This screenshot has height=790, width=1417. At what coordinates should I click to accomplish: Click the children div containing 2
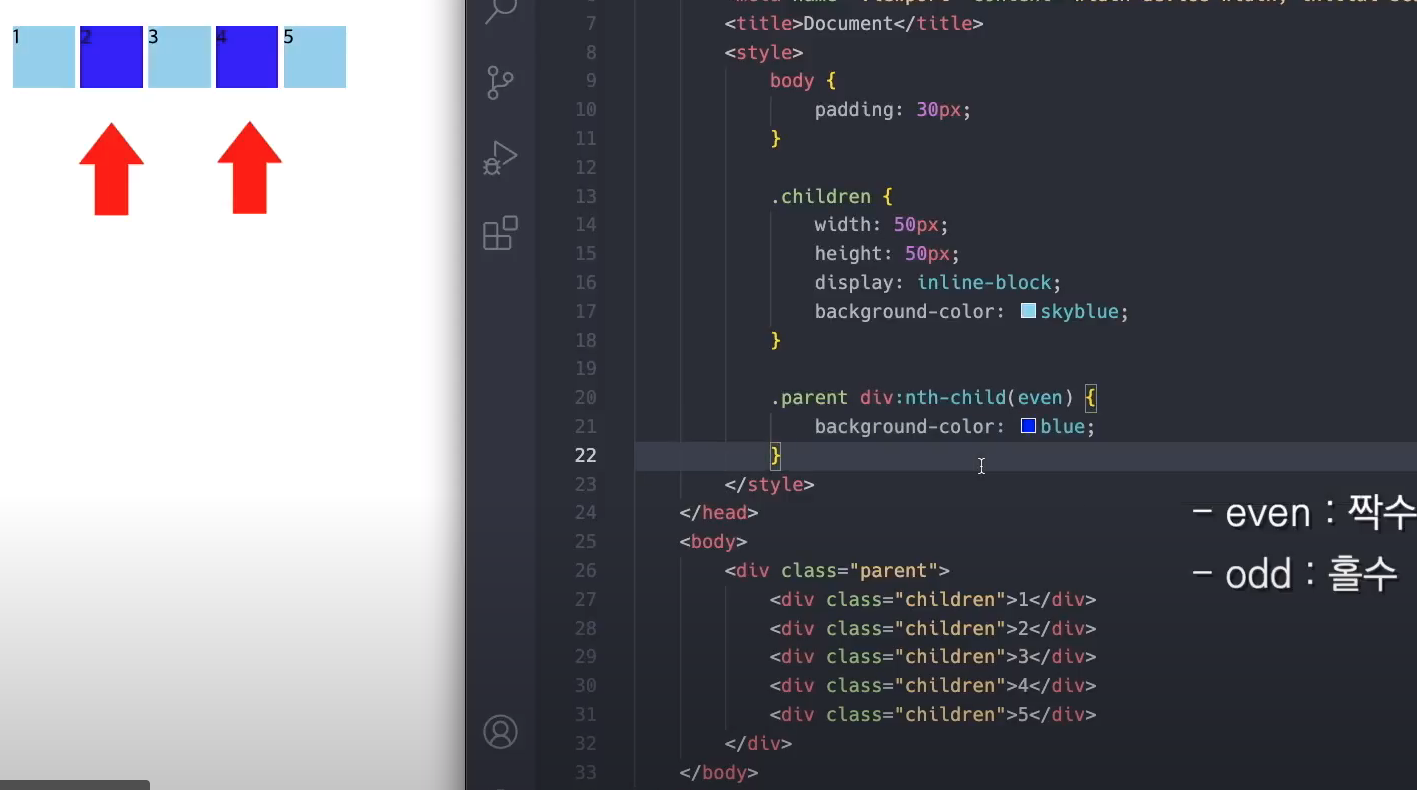tap(933, 629)
